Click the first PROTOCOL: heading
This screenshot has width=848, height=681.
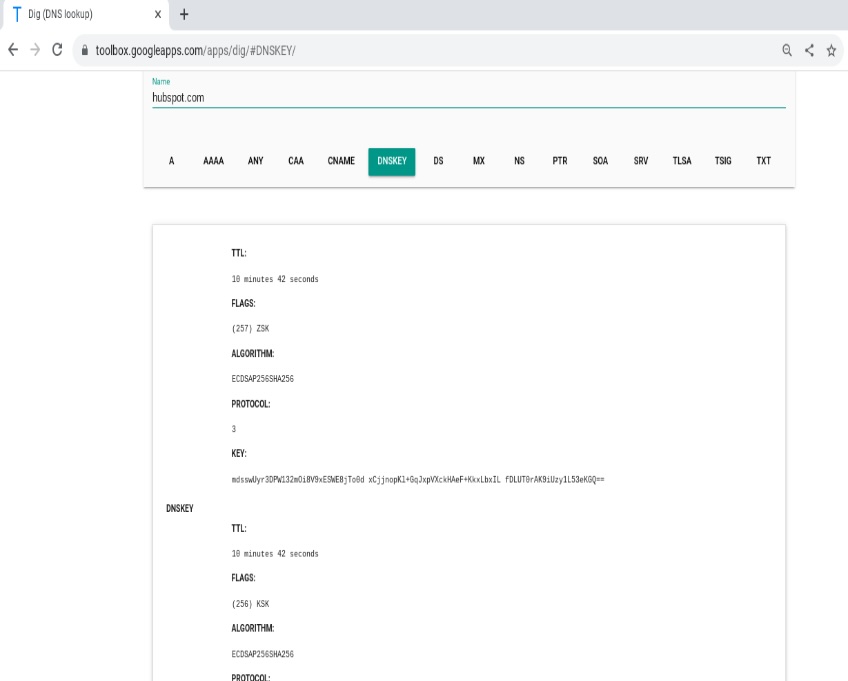[250, 404]
